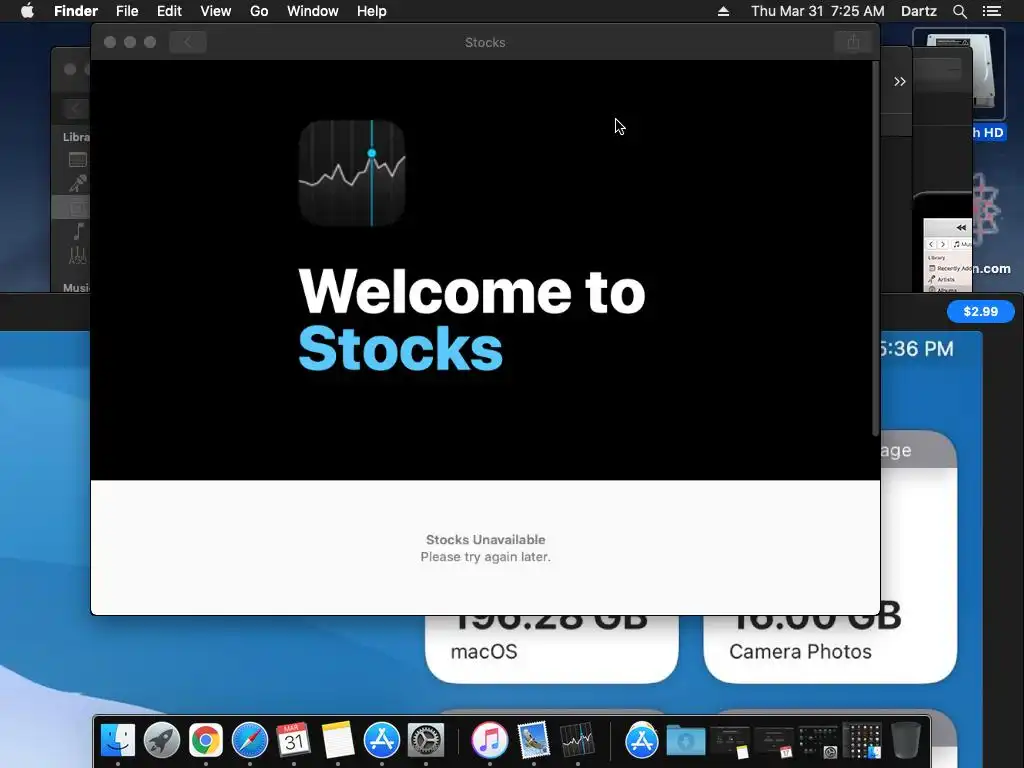Open the Finder menu in menu bar

(x=76, y=11)
